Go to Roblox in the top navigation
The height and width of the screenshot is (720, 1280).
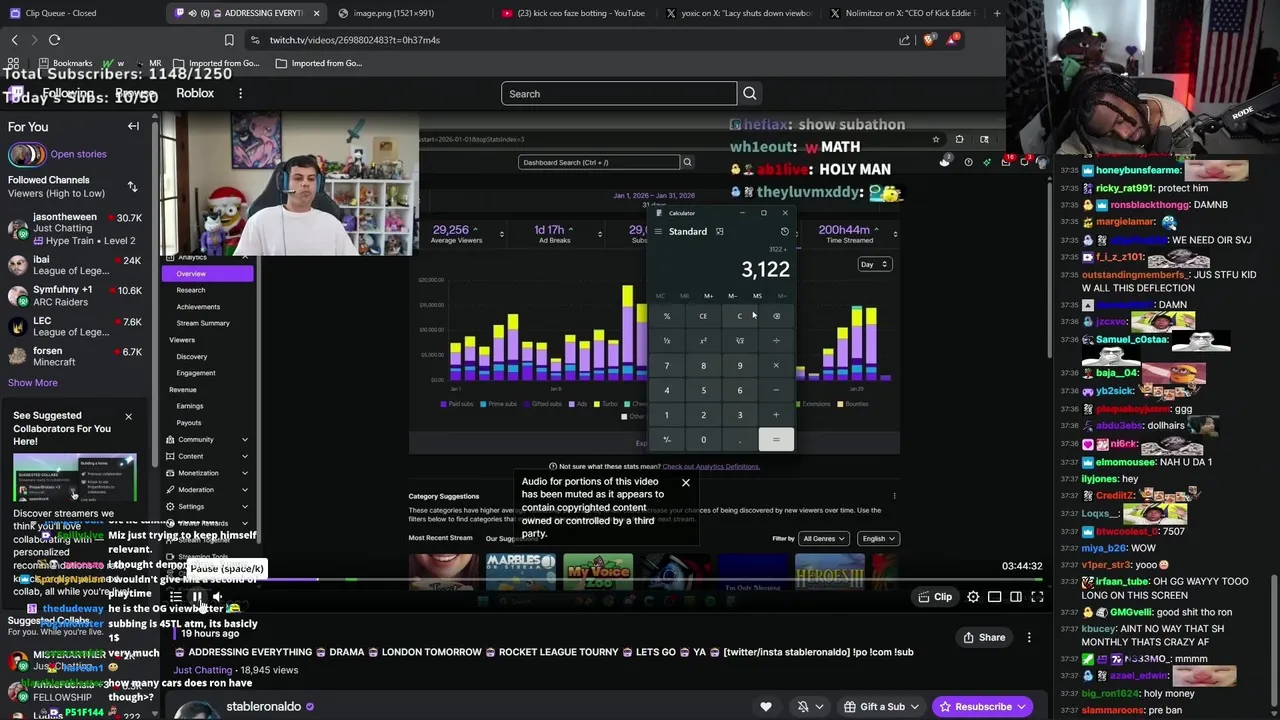(195, 93)
